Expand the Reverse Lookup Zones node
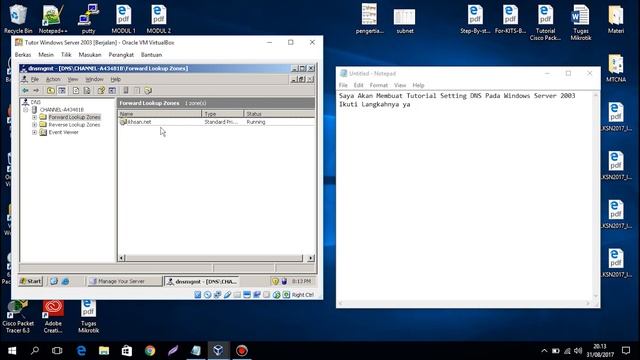Viewport: 640px width, 360px height. [x=34, y=125]
